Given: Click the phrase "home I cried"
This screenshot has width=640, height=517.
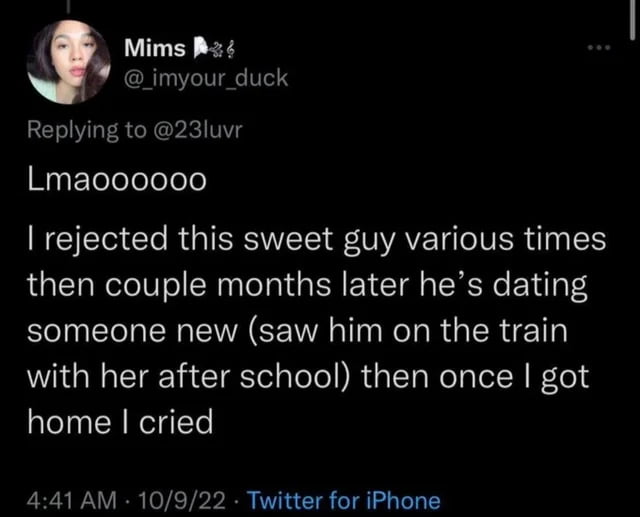Looking at the screenshot, I should pos(120,422).
